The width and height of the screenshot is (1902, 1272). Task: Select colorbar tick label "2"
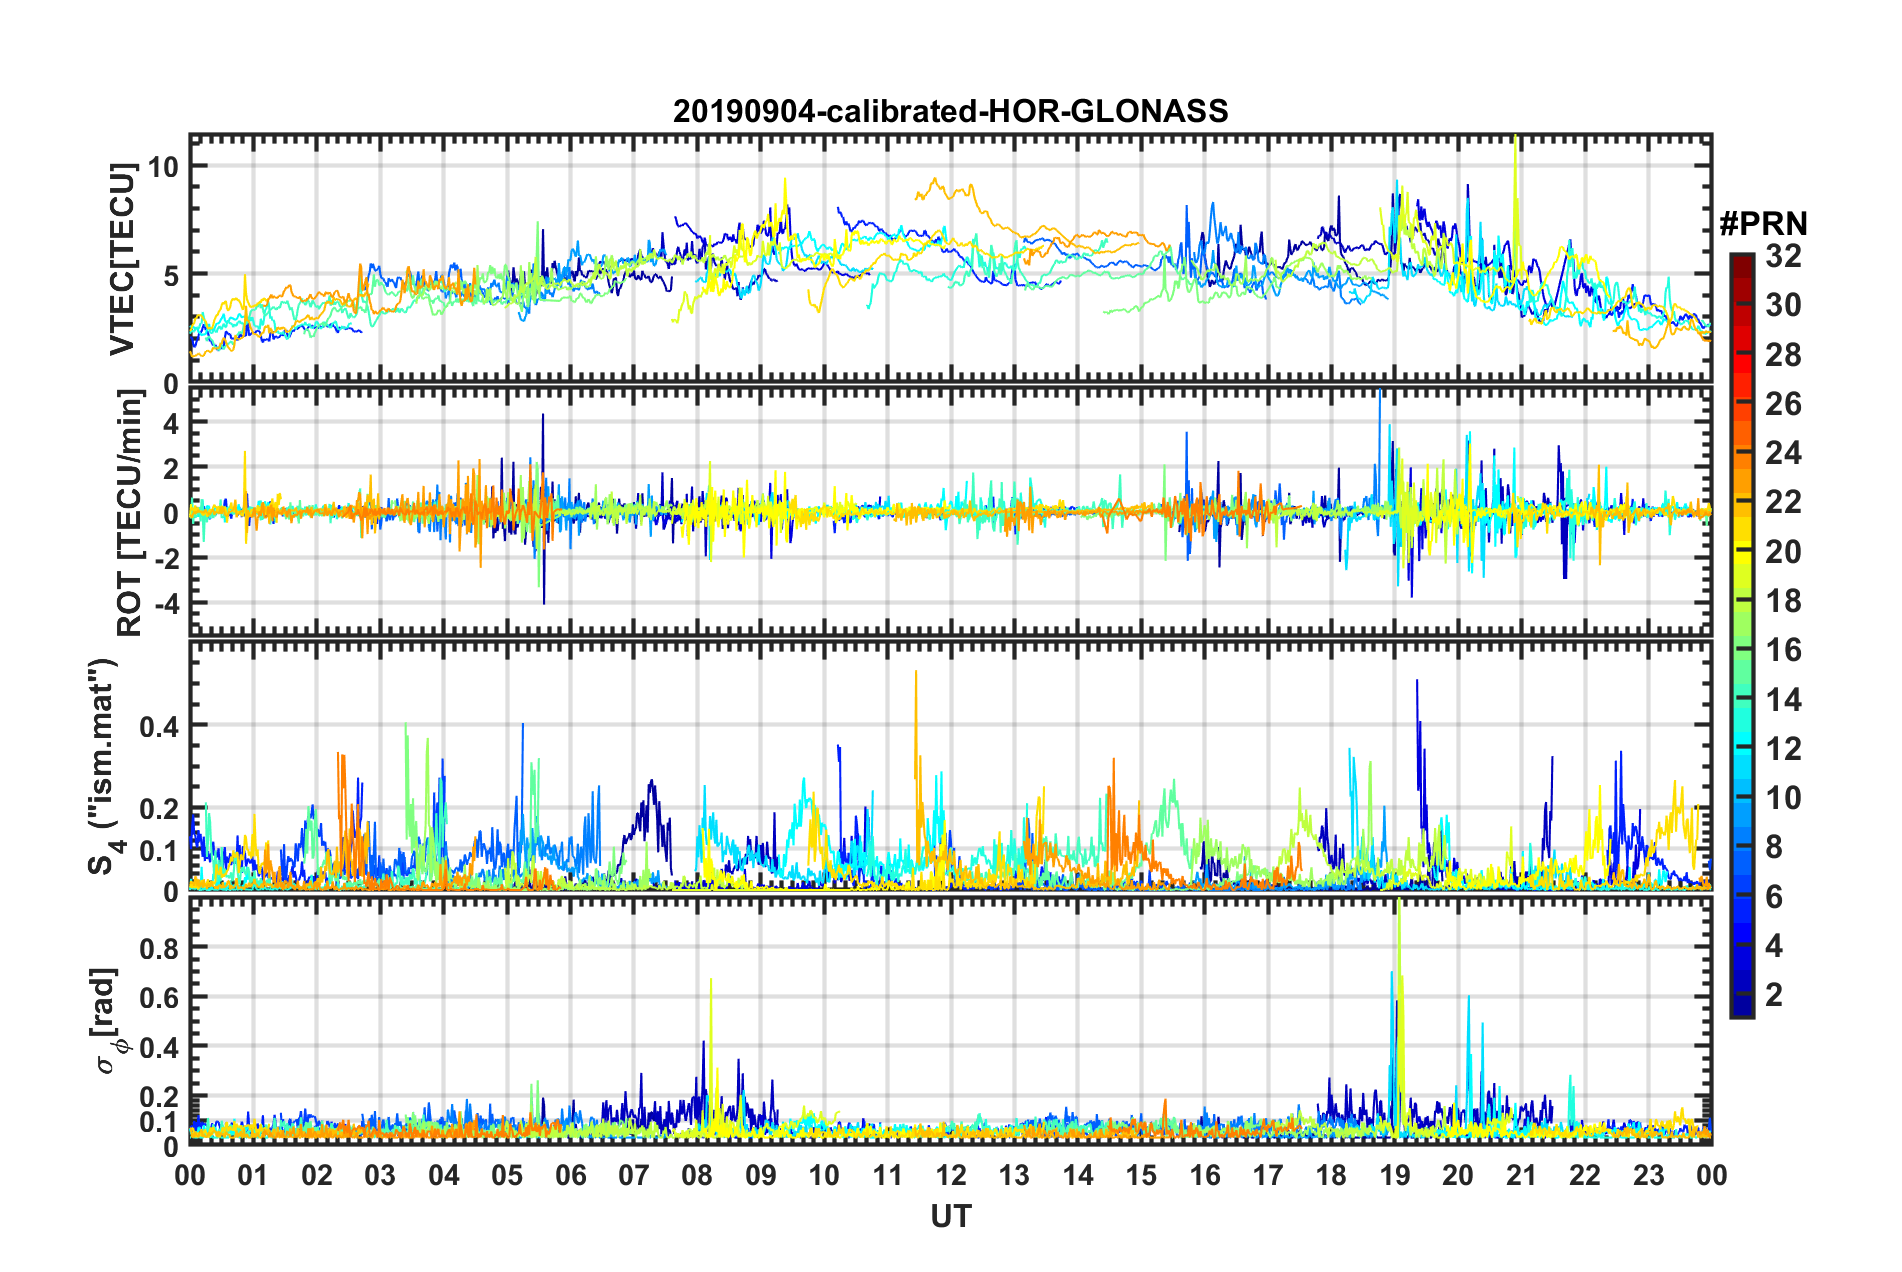click(x=1774, y=995)
